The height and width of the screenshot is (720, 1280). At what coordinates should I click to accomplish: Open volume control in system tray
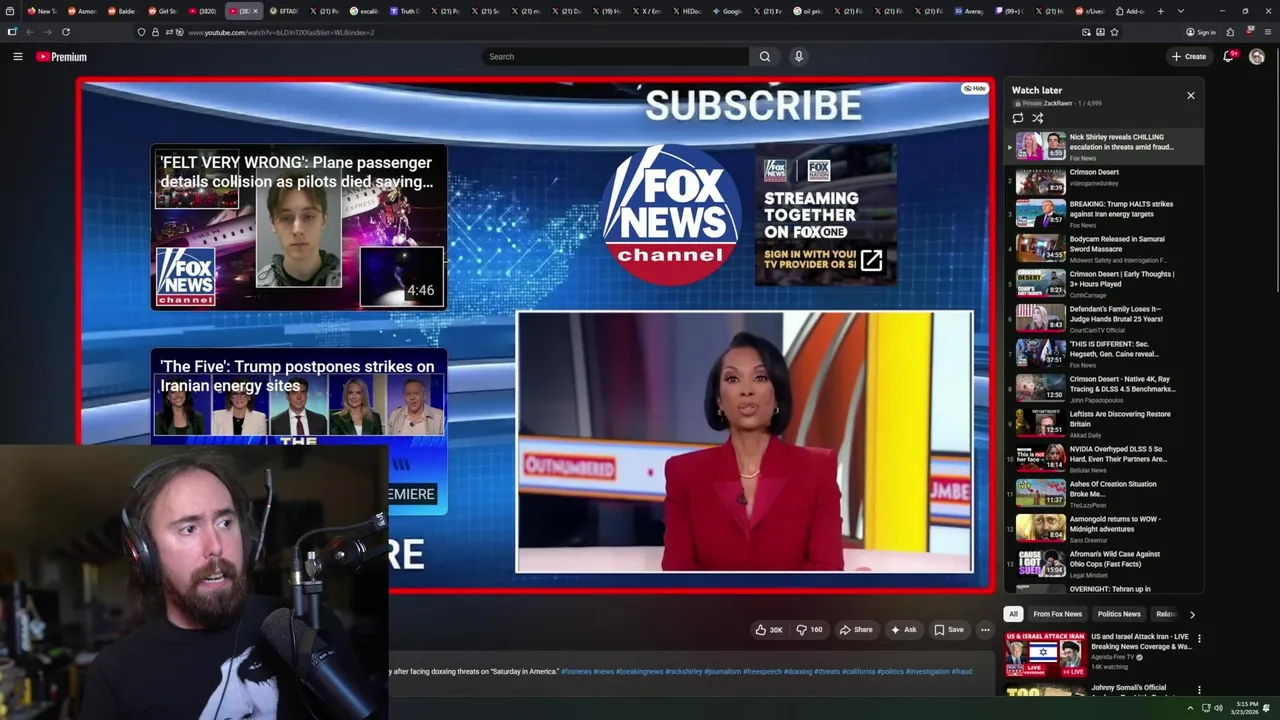[1219, 708]
